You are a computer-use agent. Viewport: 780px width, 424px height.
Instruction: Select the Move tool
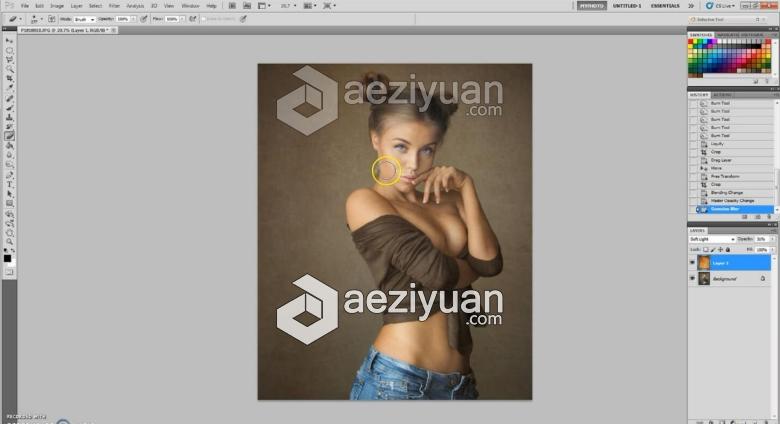tap(9, 41)
